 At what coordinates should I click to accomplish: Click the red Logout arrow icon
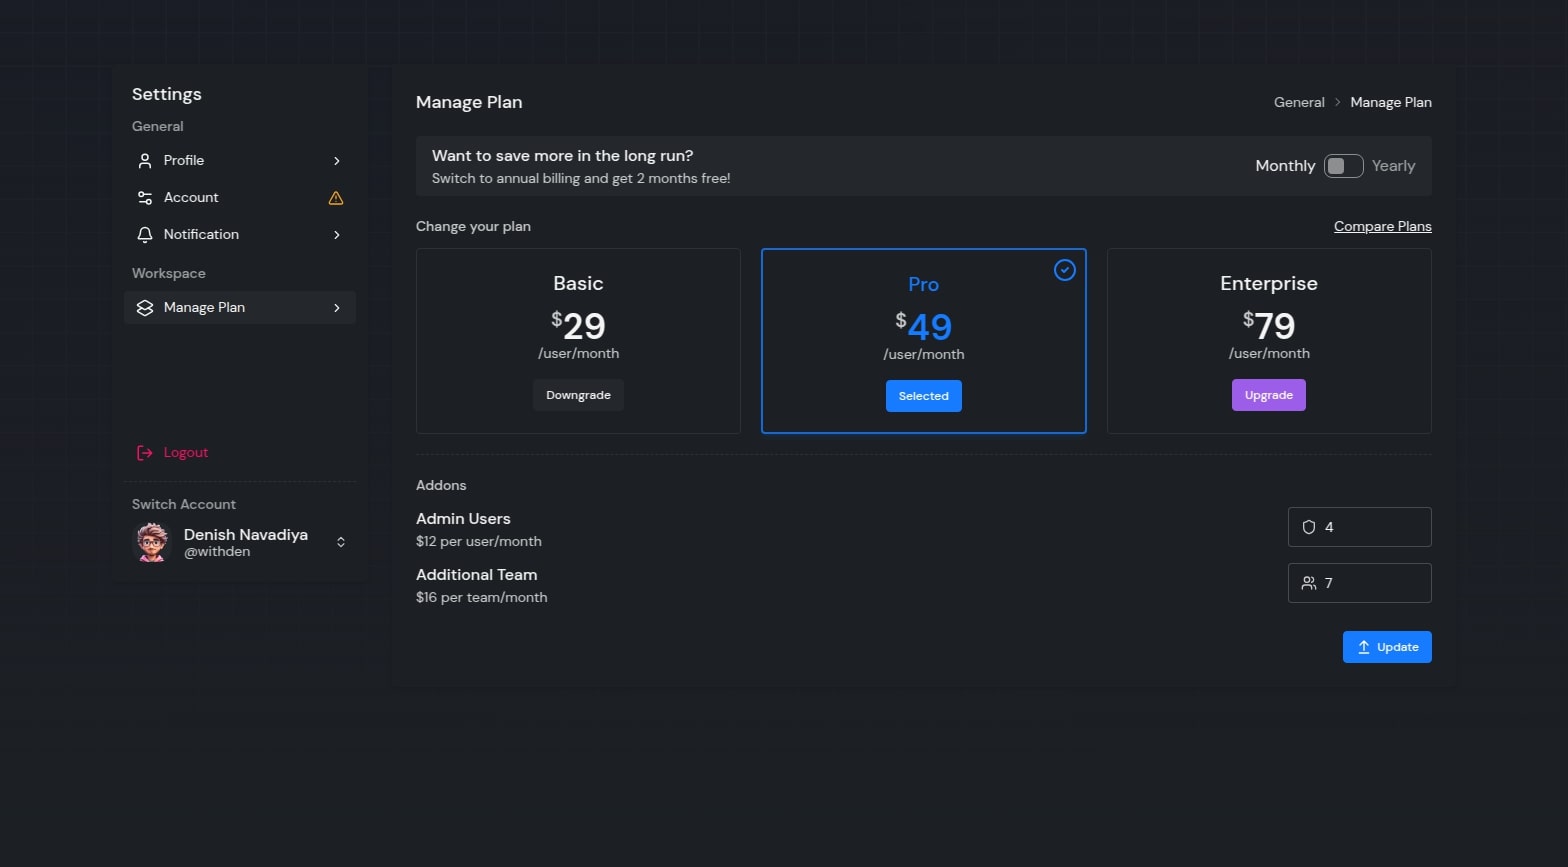point(145,453)
